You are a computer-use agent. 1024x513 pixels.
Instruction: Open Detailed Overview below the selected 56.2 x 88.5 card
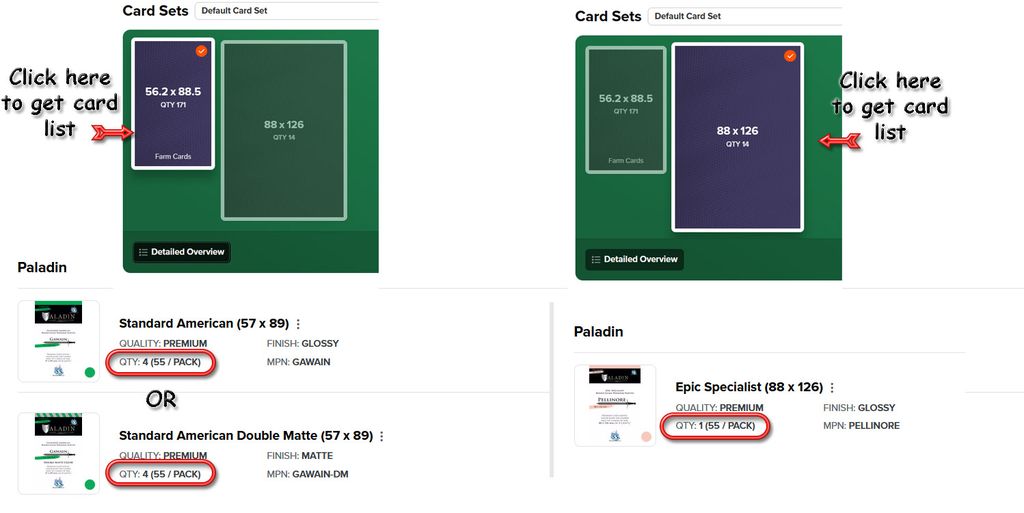click(181, 252)
